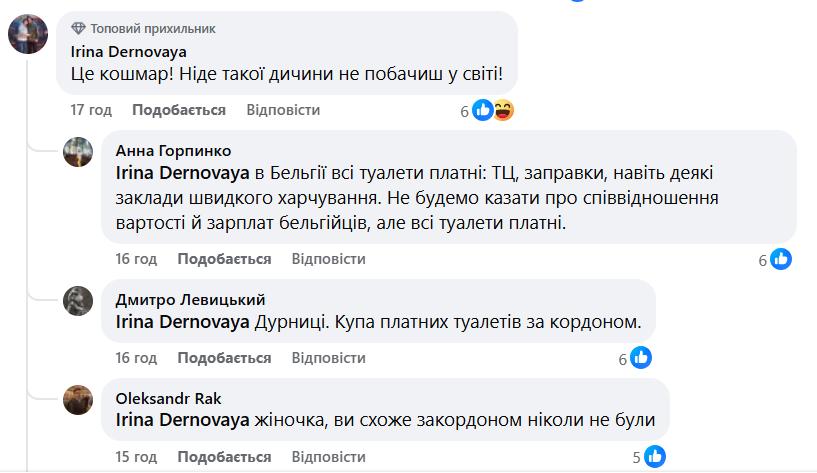
Task: Open Irina Dernovaya's profile picture
Action: (29, 37)
